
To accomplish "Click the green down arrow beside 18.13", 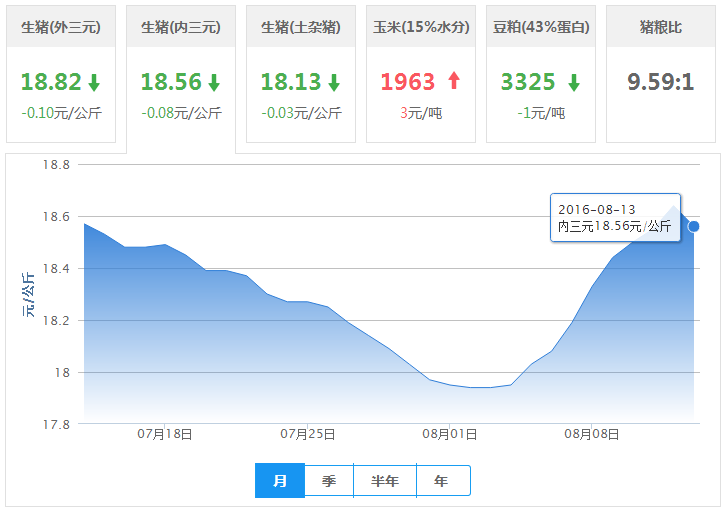I will (x=333, y=82).
